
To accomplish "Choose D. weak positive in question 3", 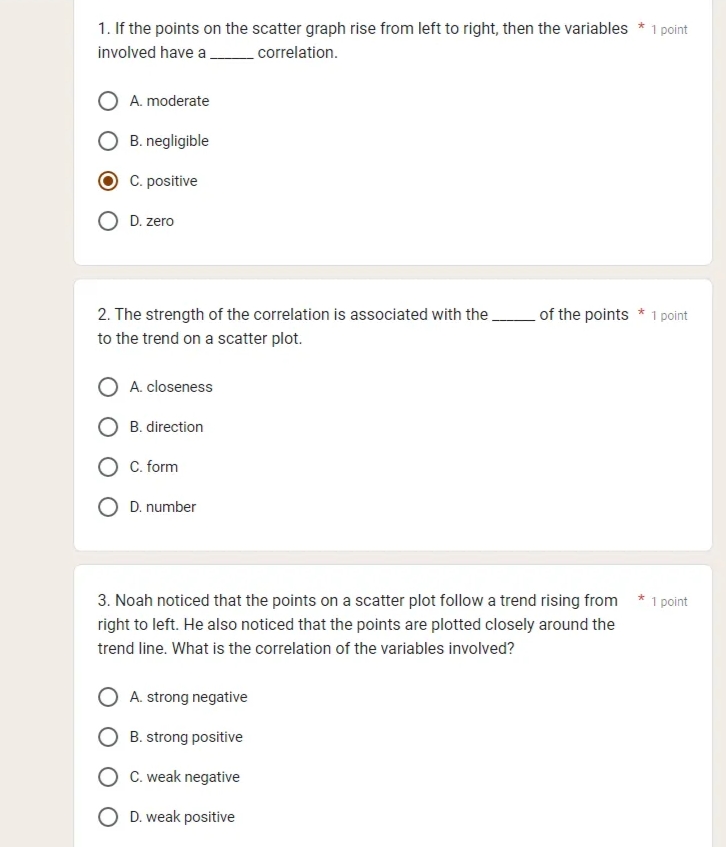I will (108, 817).
